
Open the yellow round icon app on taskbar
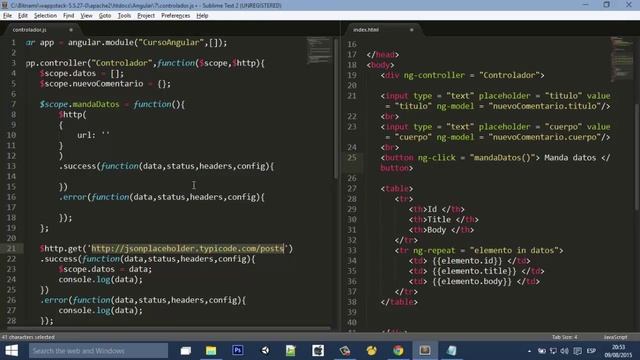click(371, 351)
